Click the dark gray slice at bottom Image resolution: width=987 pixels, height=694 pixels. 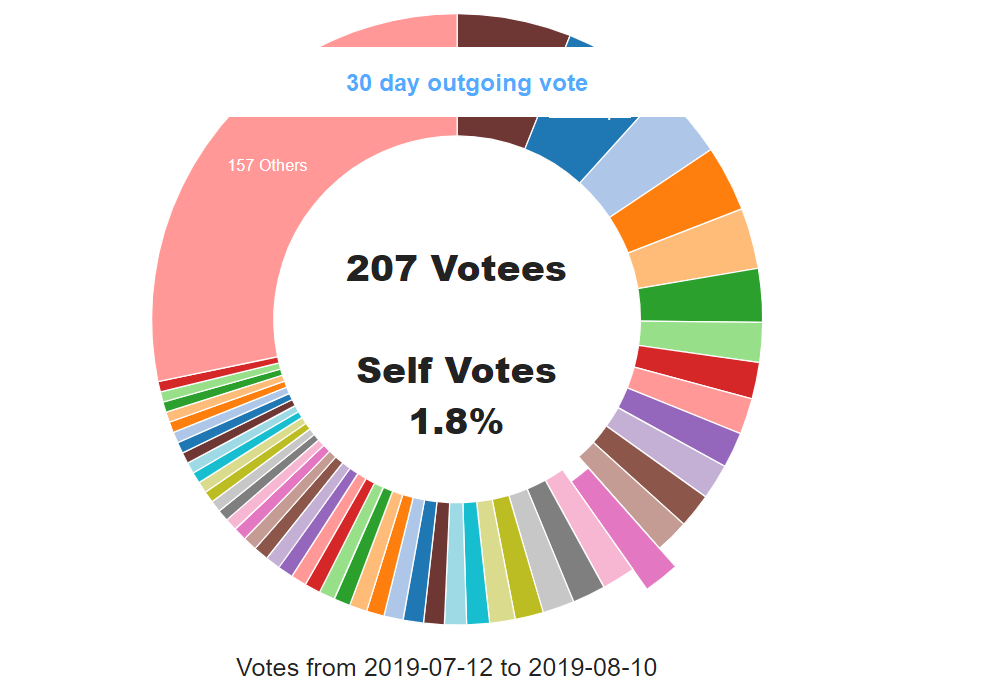[565, 542]
